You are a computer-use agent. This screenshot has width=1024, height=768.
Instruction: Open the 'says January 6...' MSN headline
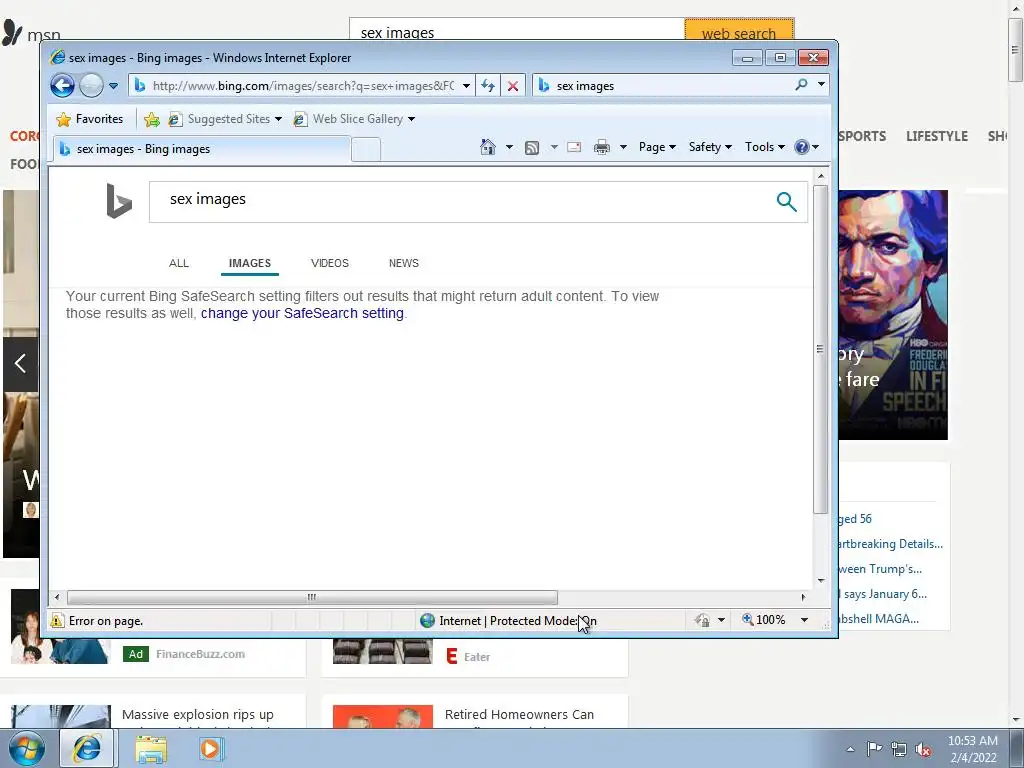pos(882,594)
